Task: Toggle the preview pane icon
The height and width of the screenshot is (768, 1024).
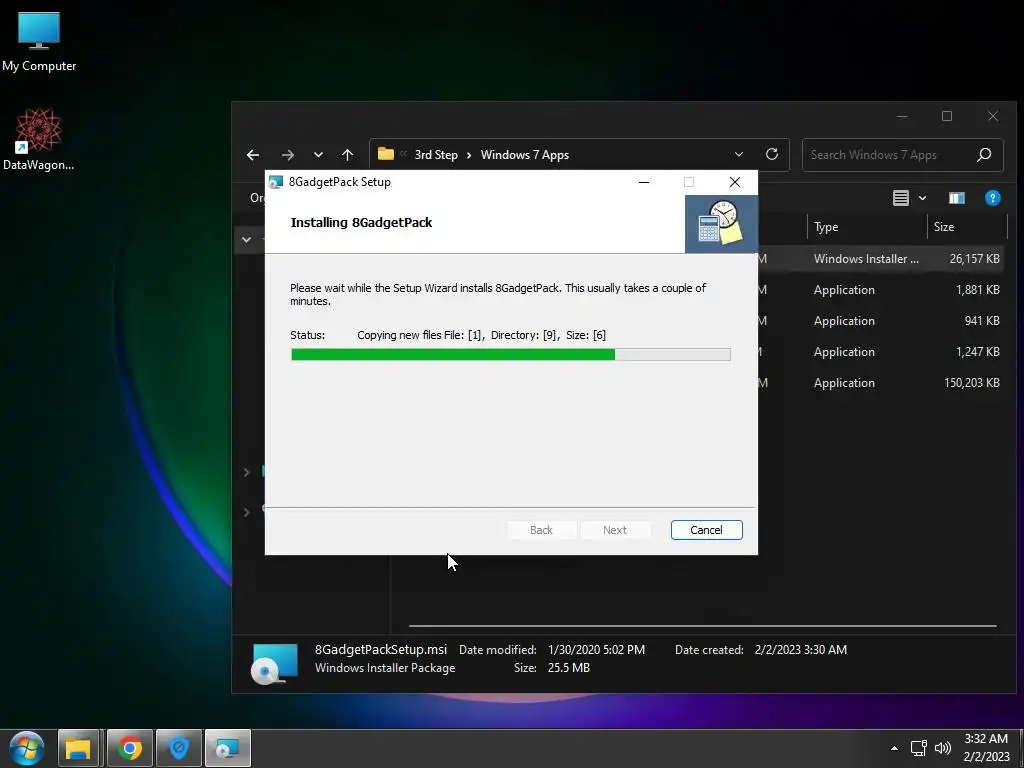Action: 957,198
